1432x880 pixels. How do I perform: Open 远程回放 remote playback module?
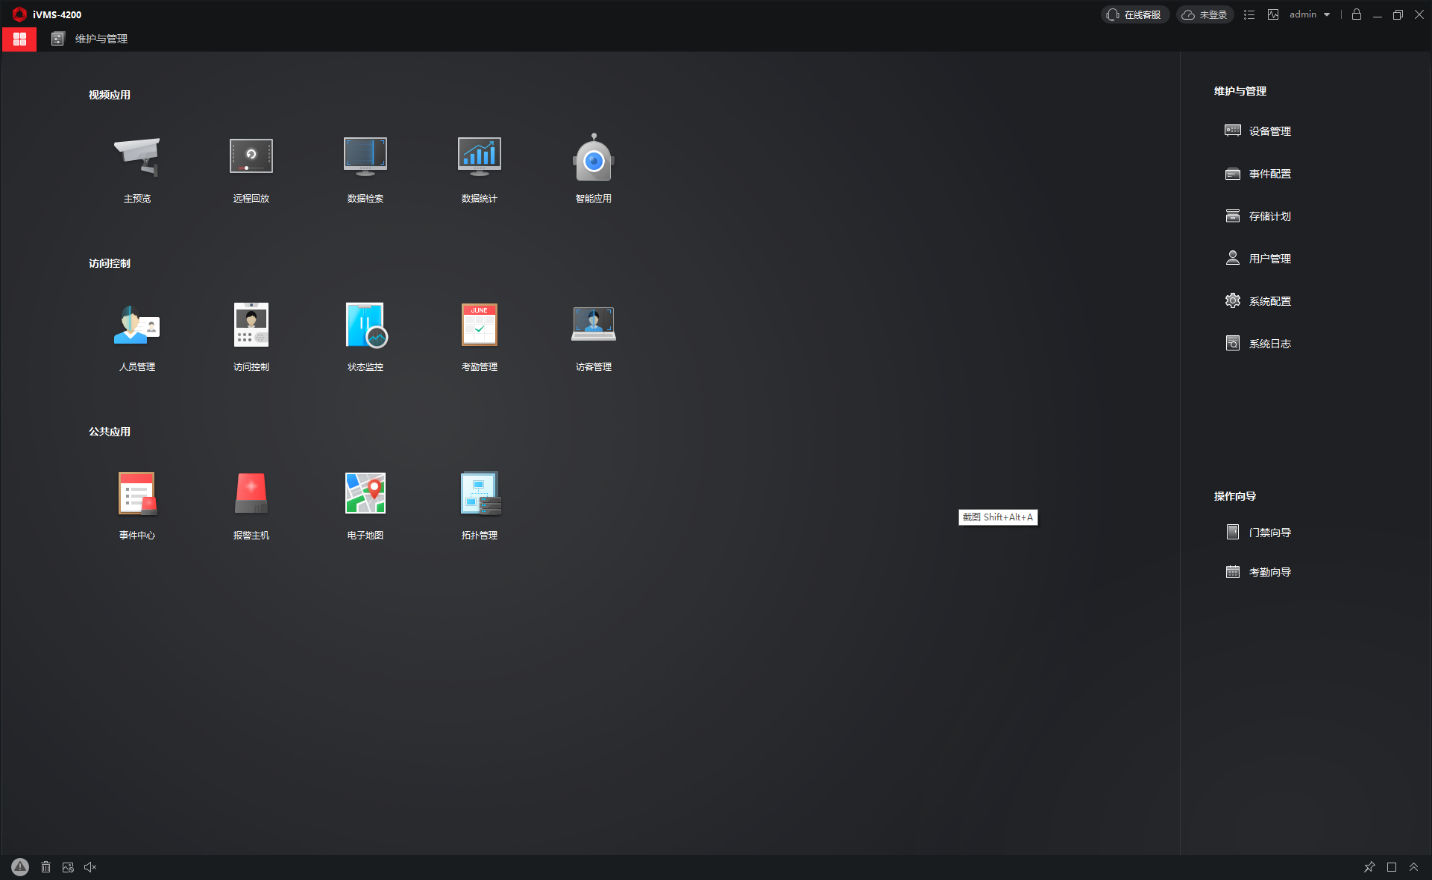click(251, 157)
